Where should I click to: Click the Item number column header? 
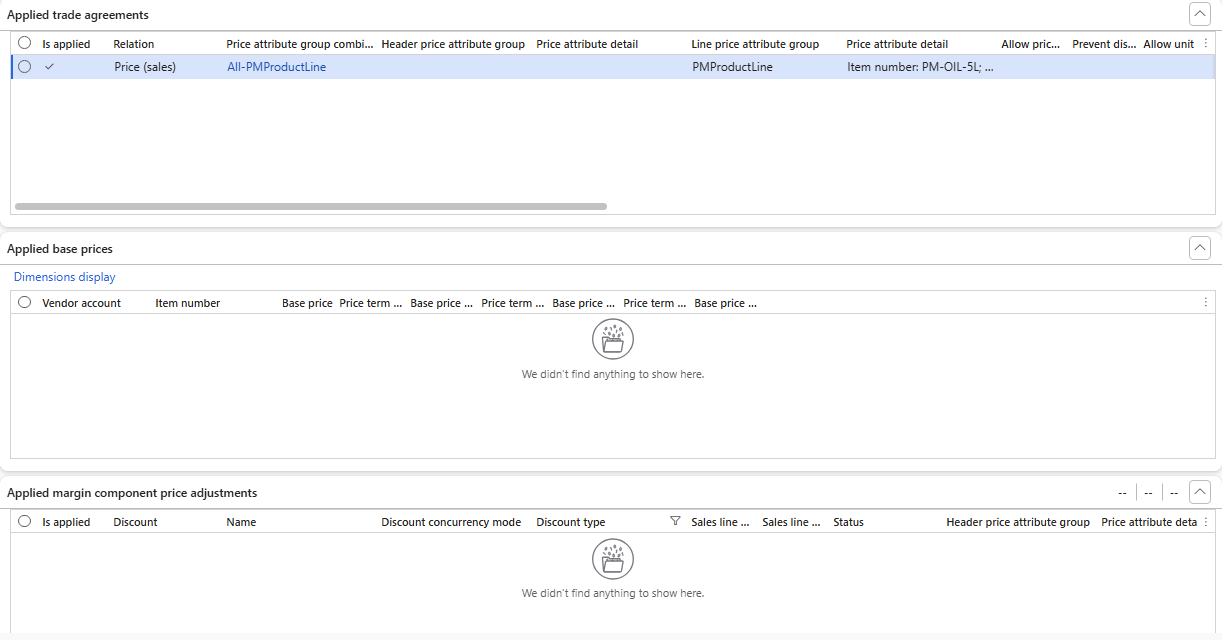coord(187,303)
